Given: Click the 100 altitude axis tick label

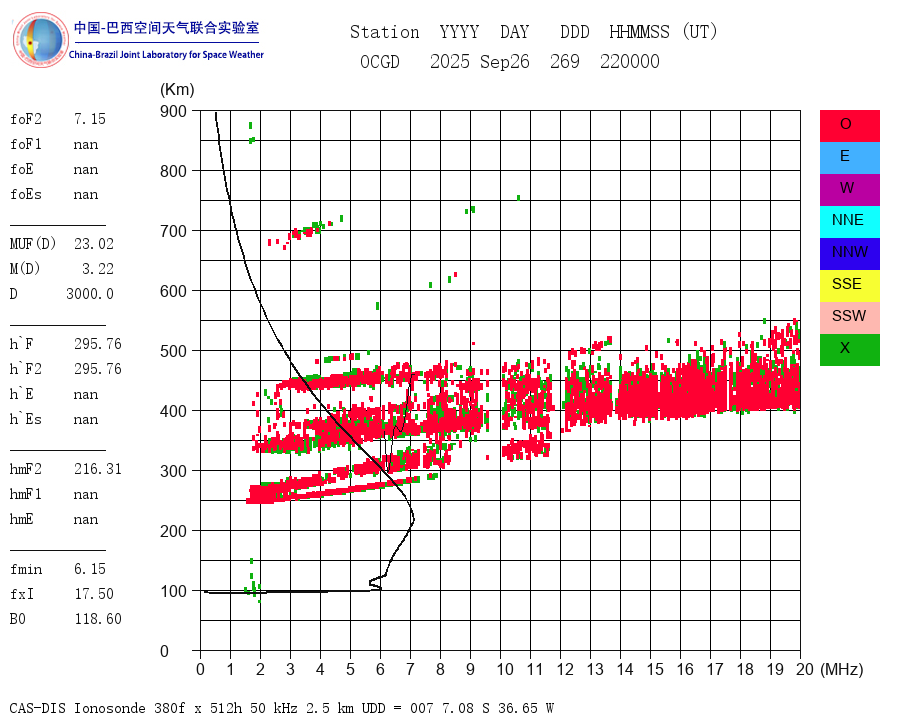Looking at the screenshot, I should tap(173, 591).
